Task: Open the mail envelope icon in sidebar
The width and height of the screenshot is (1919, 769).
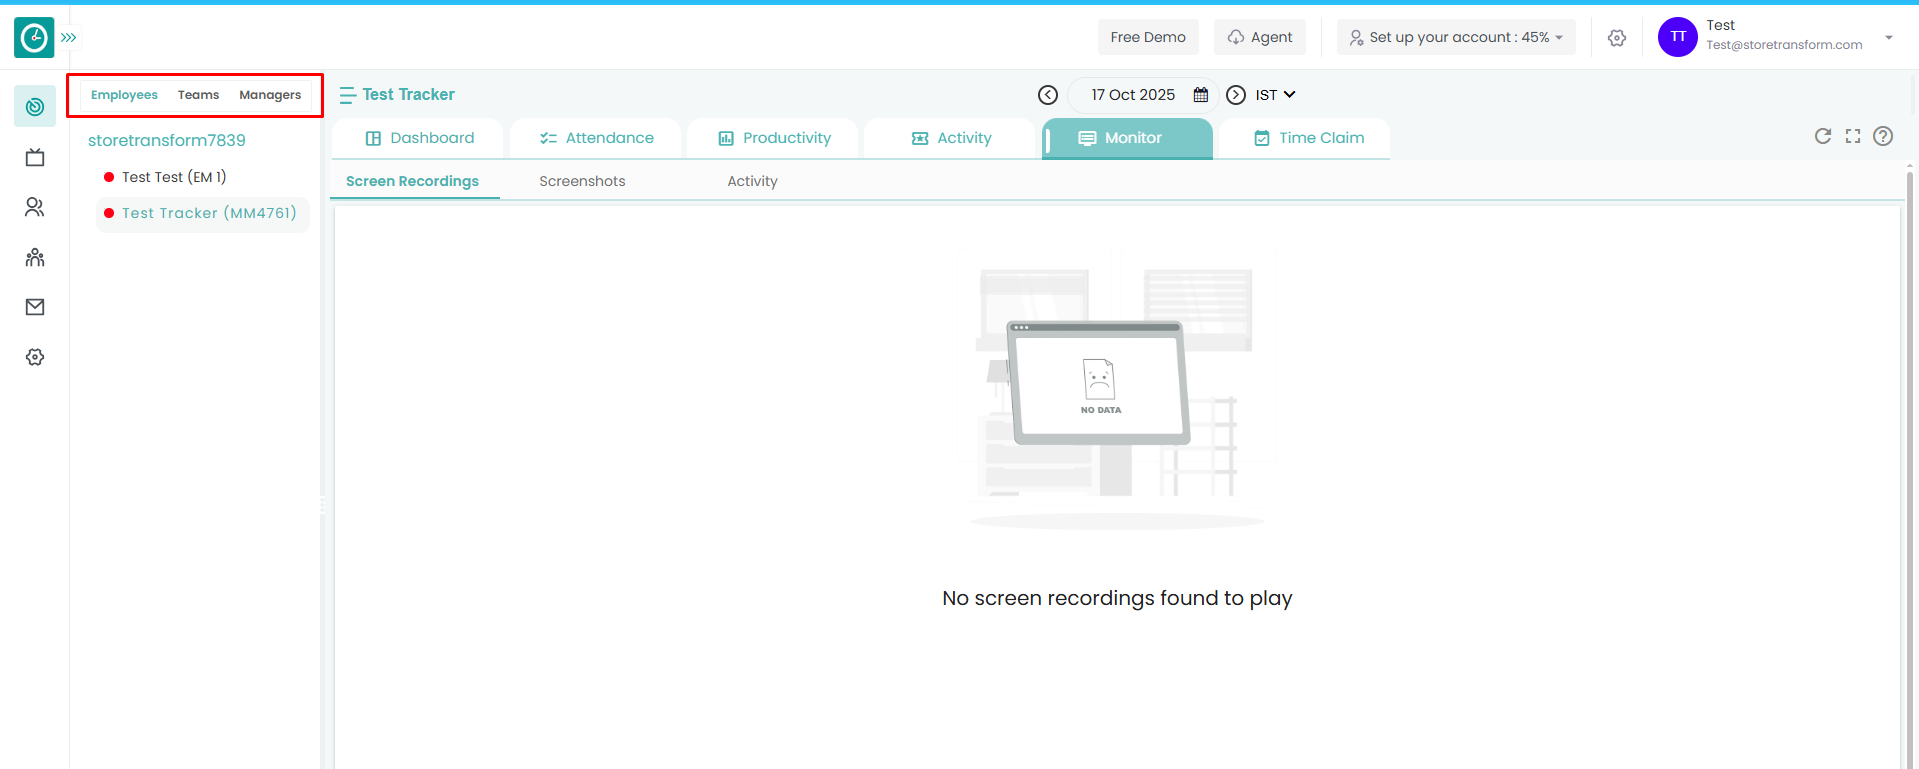Action: 35,307
